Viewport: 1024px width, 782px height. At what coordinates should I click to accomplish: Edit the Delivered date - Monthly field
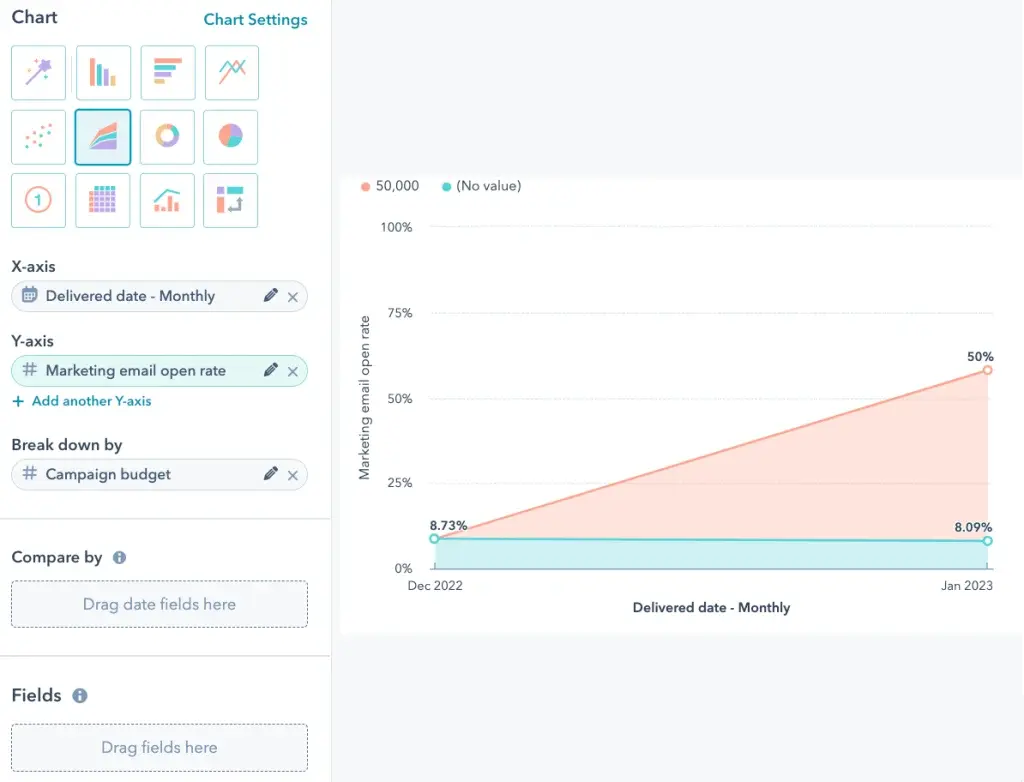270,296
